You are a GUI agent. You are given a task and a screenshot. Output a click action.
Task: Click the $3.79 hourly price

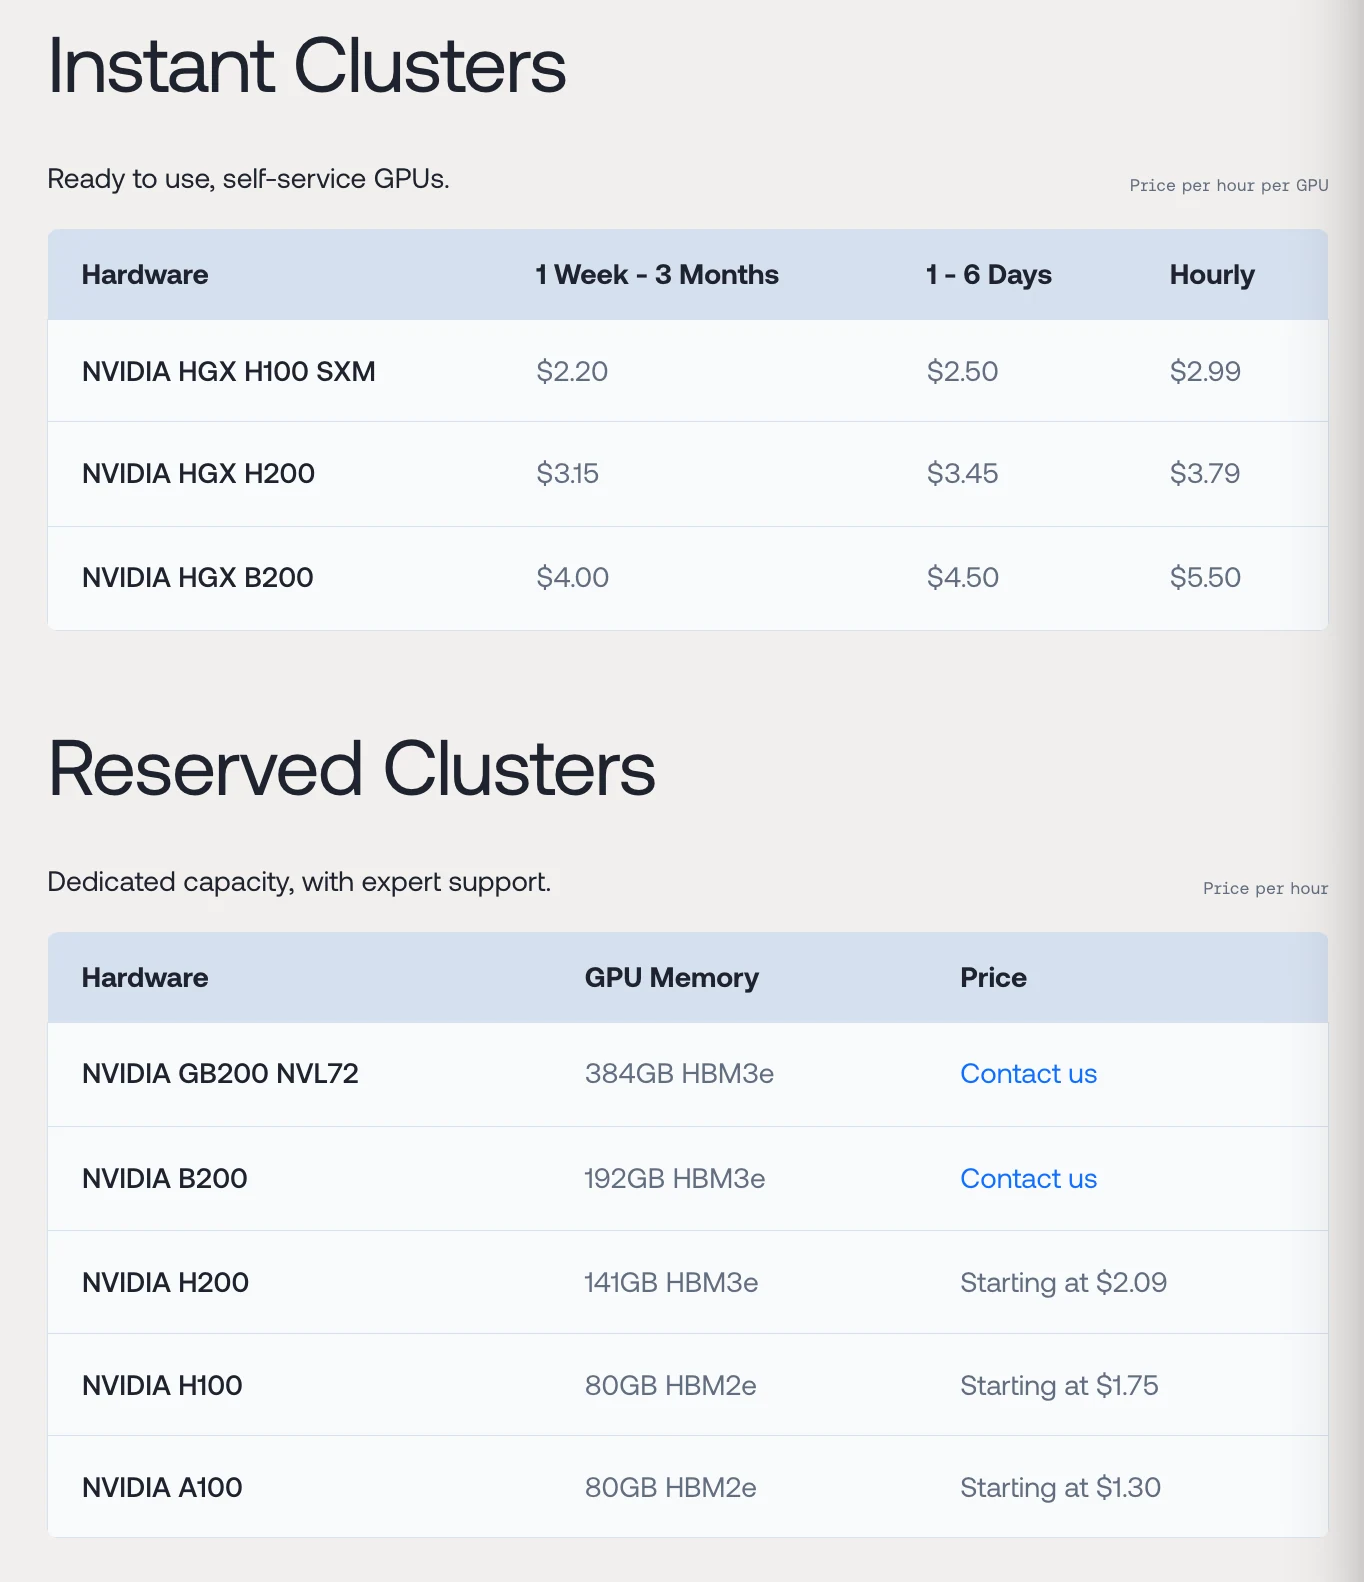[x=1205, y=473]
